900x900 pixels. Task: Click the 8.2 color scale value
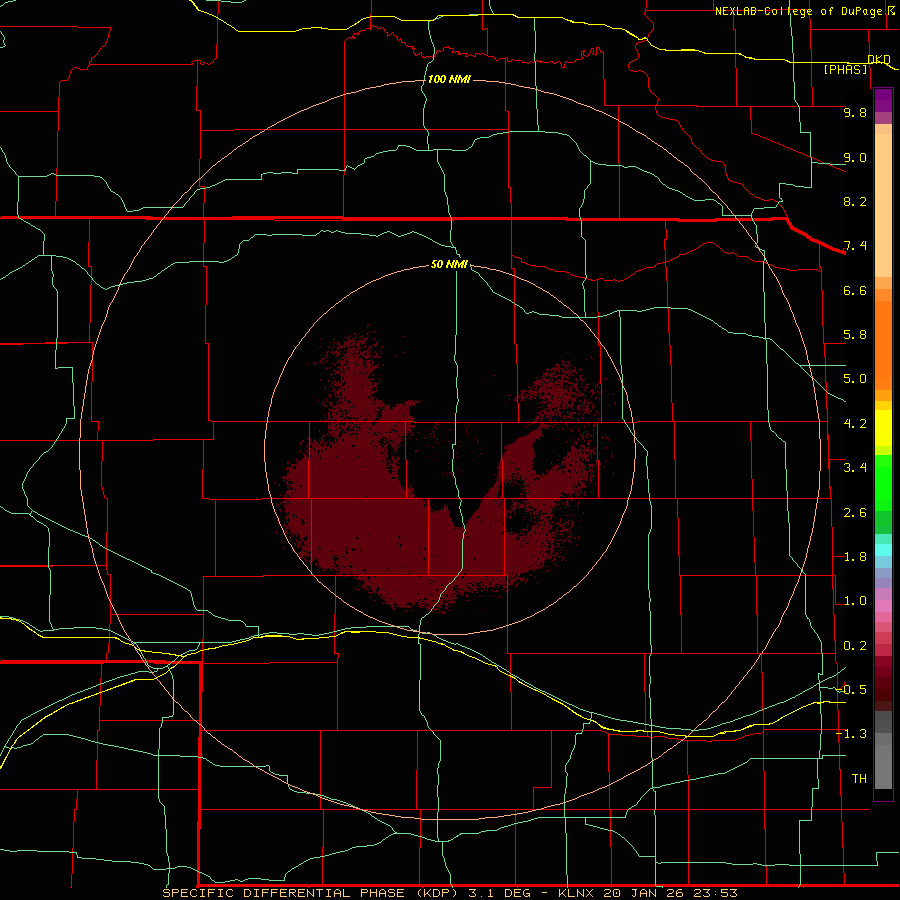(x=855, y=201)
